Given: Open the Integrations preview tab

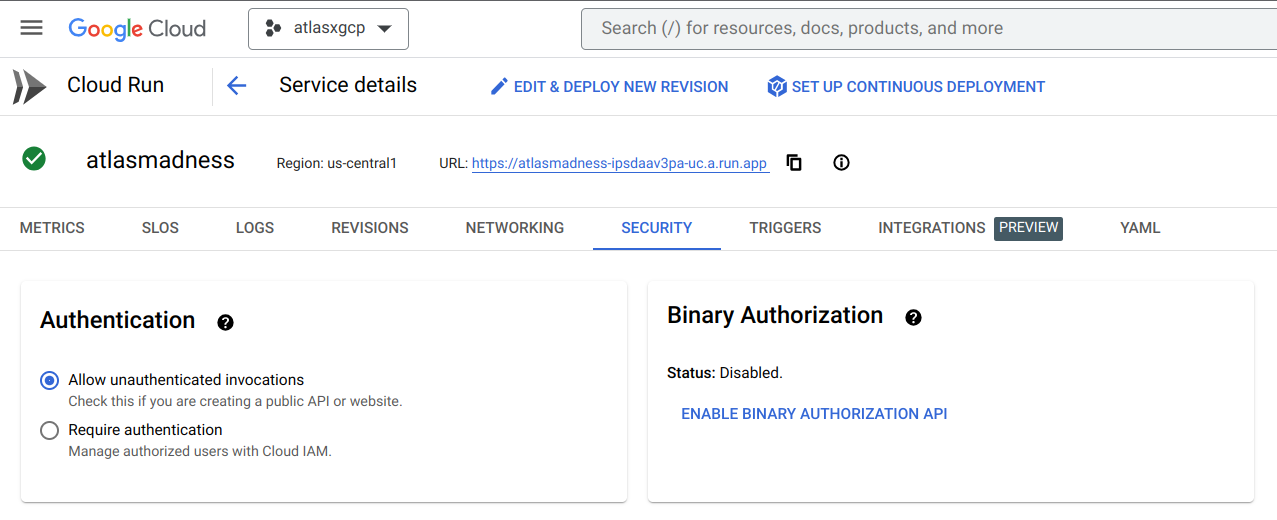Looking at the screenshot, I should 970,228.
